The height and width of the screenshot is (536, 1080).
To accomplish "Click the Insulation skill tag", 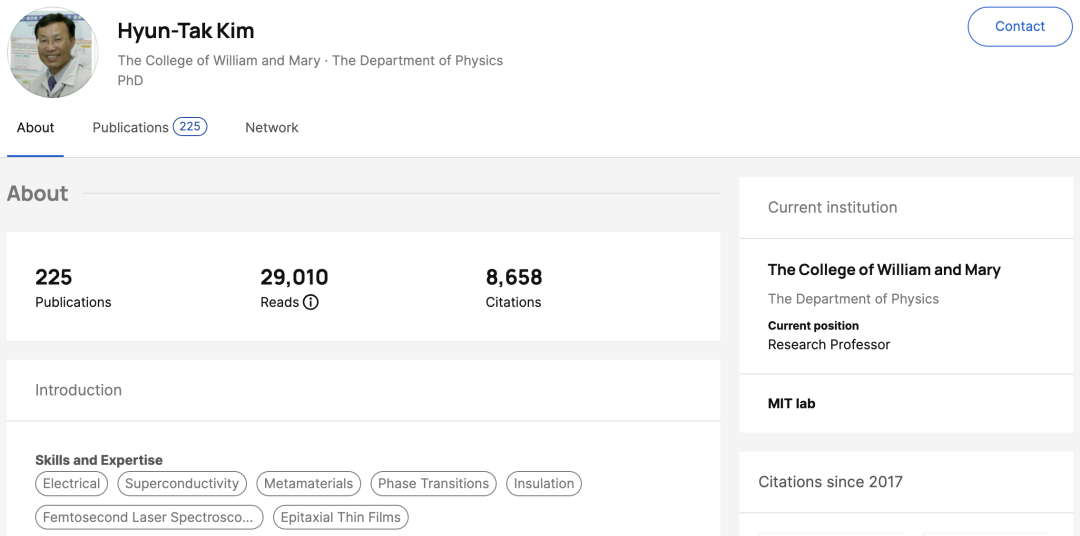I will [x=544, y=484].
